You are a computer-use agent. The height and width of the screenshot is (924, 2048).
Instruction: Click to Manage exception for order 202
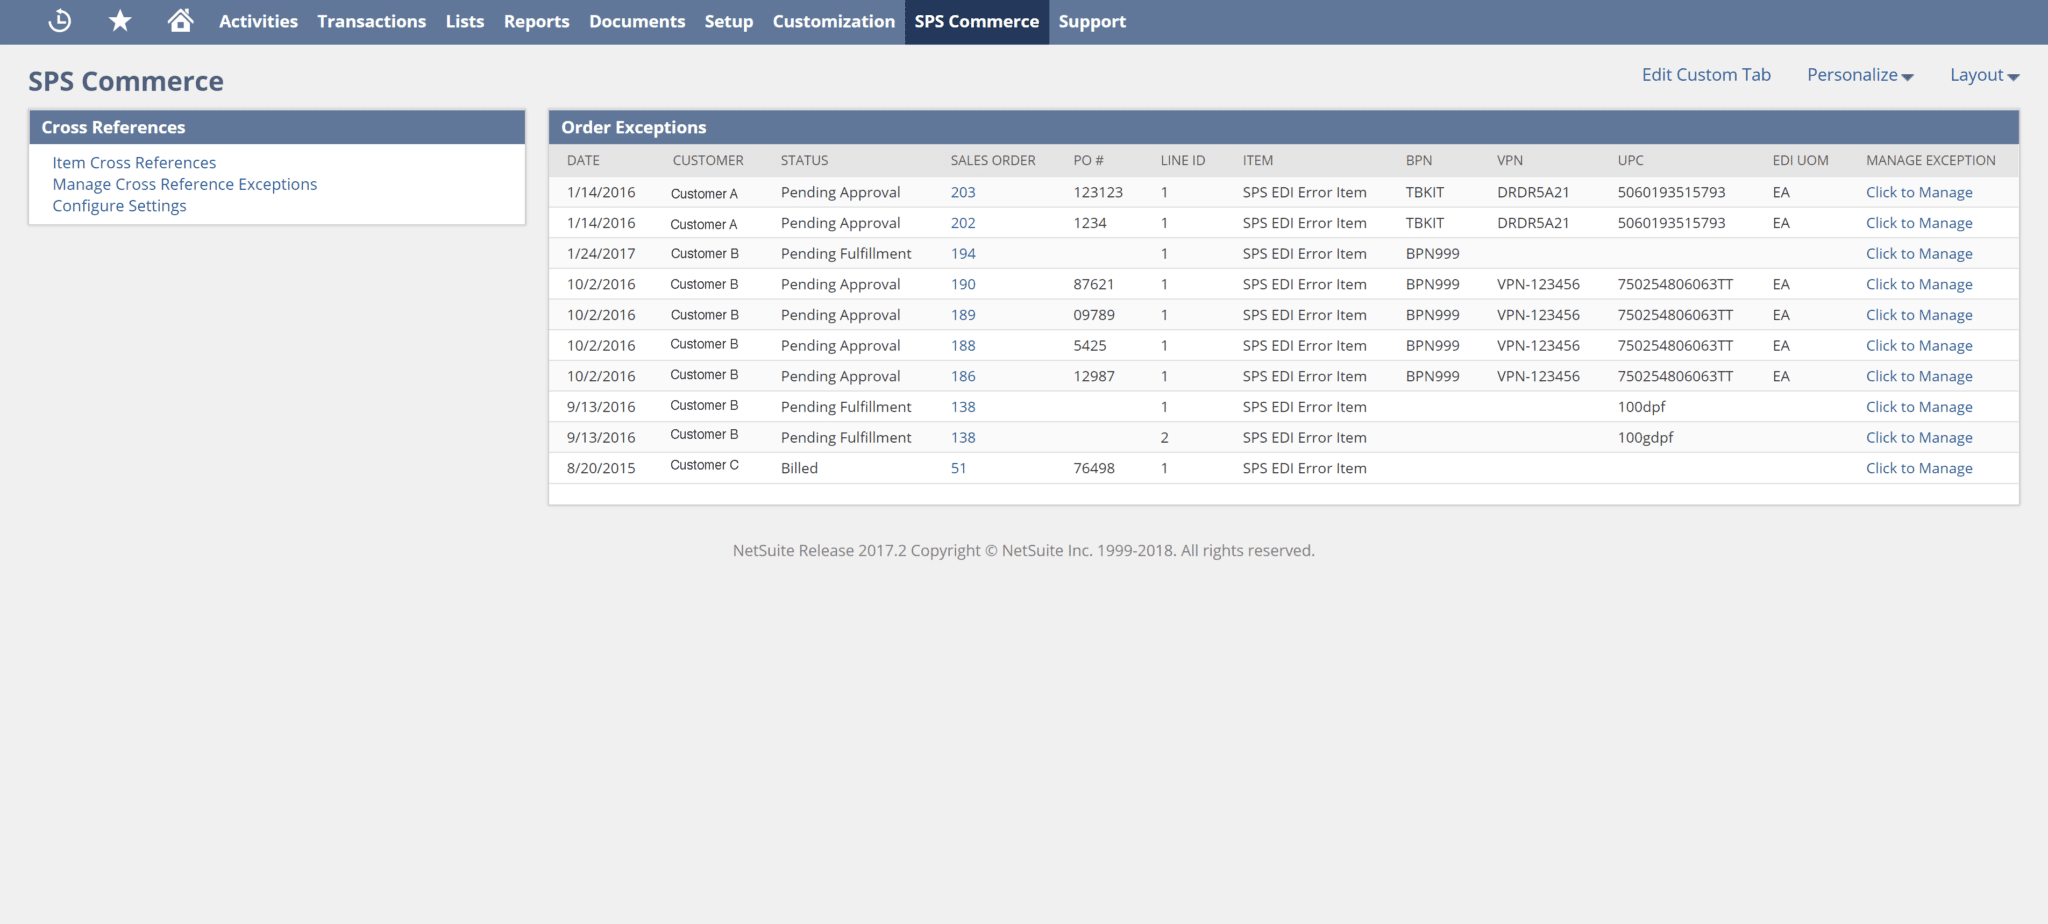click(1919, 223)
